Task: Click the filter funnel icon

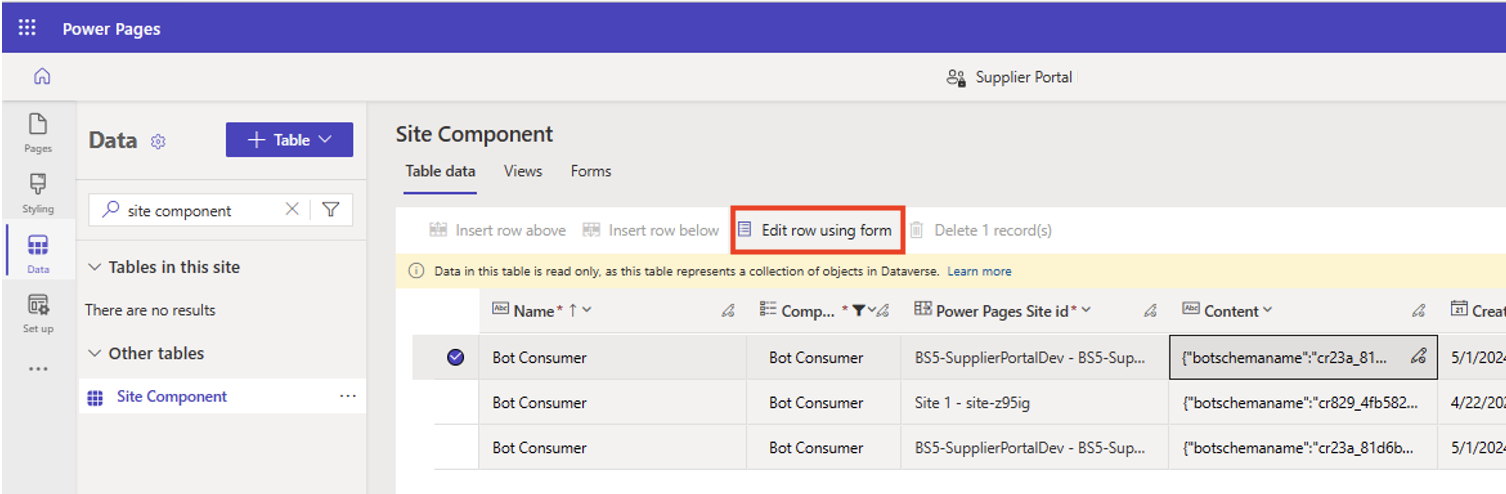Action: 331,210
